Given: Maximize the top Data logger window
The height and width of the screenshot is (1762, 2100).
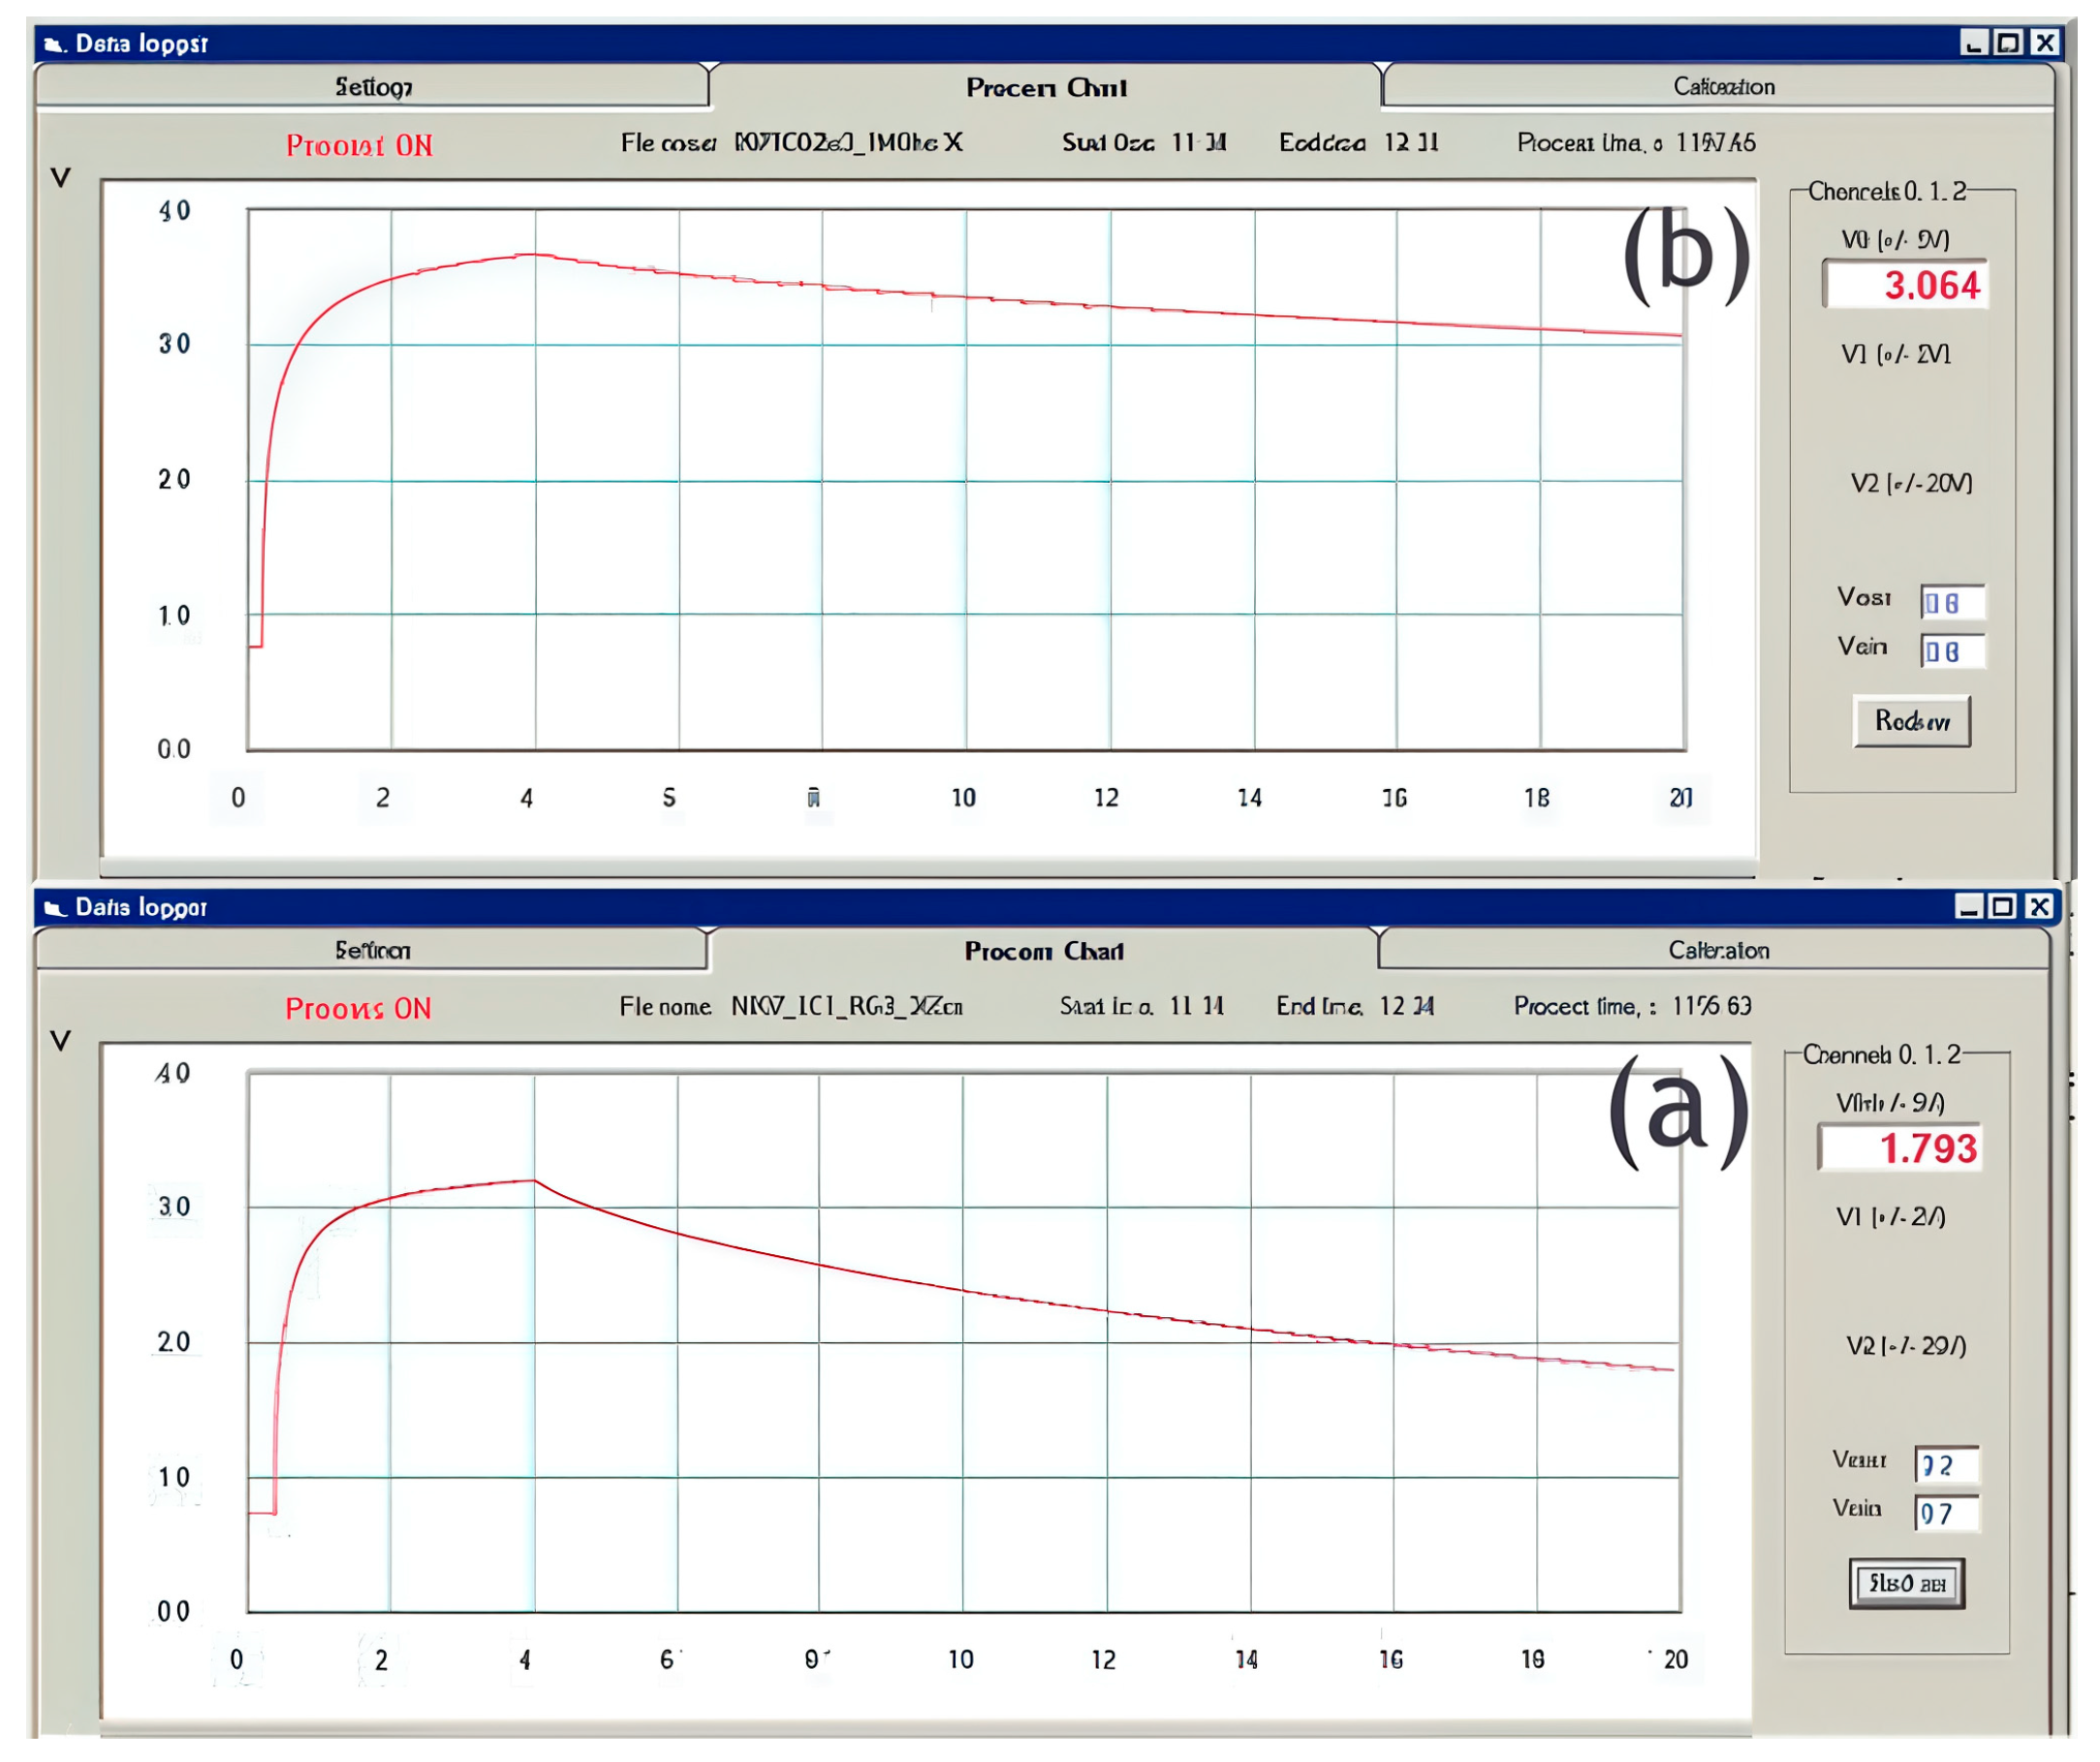Looking at the screenshot, I should coord(2008,43).
